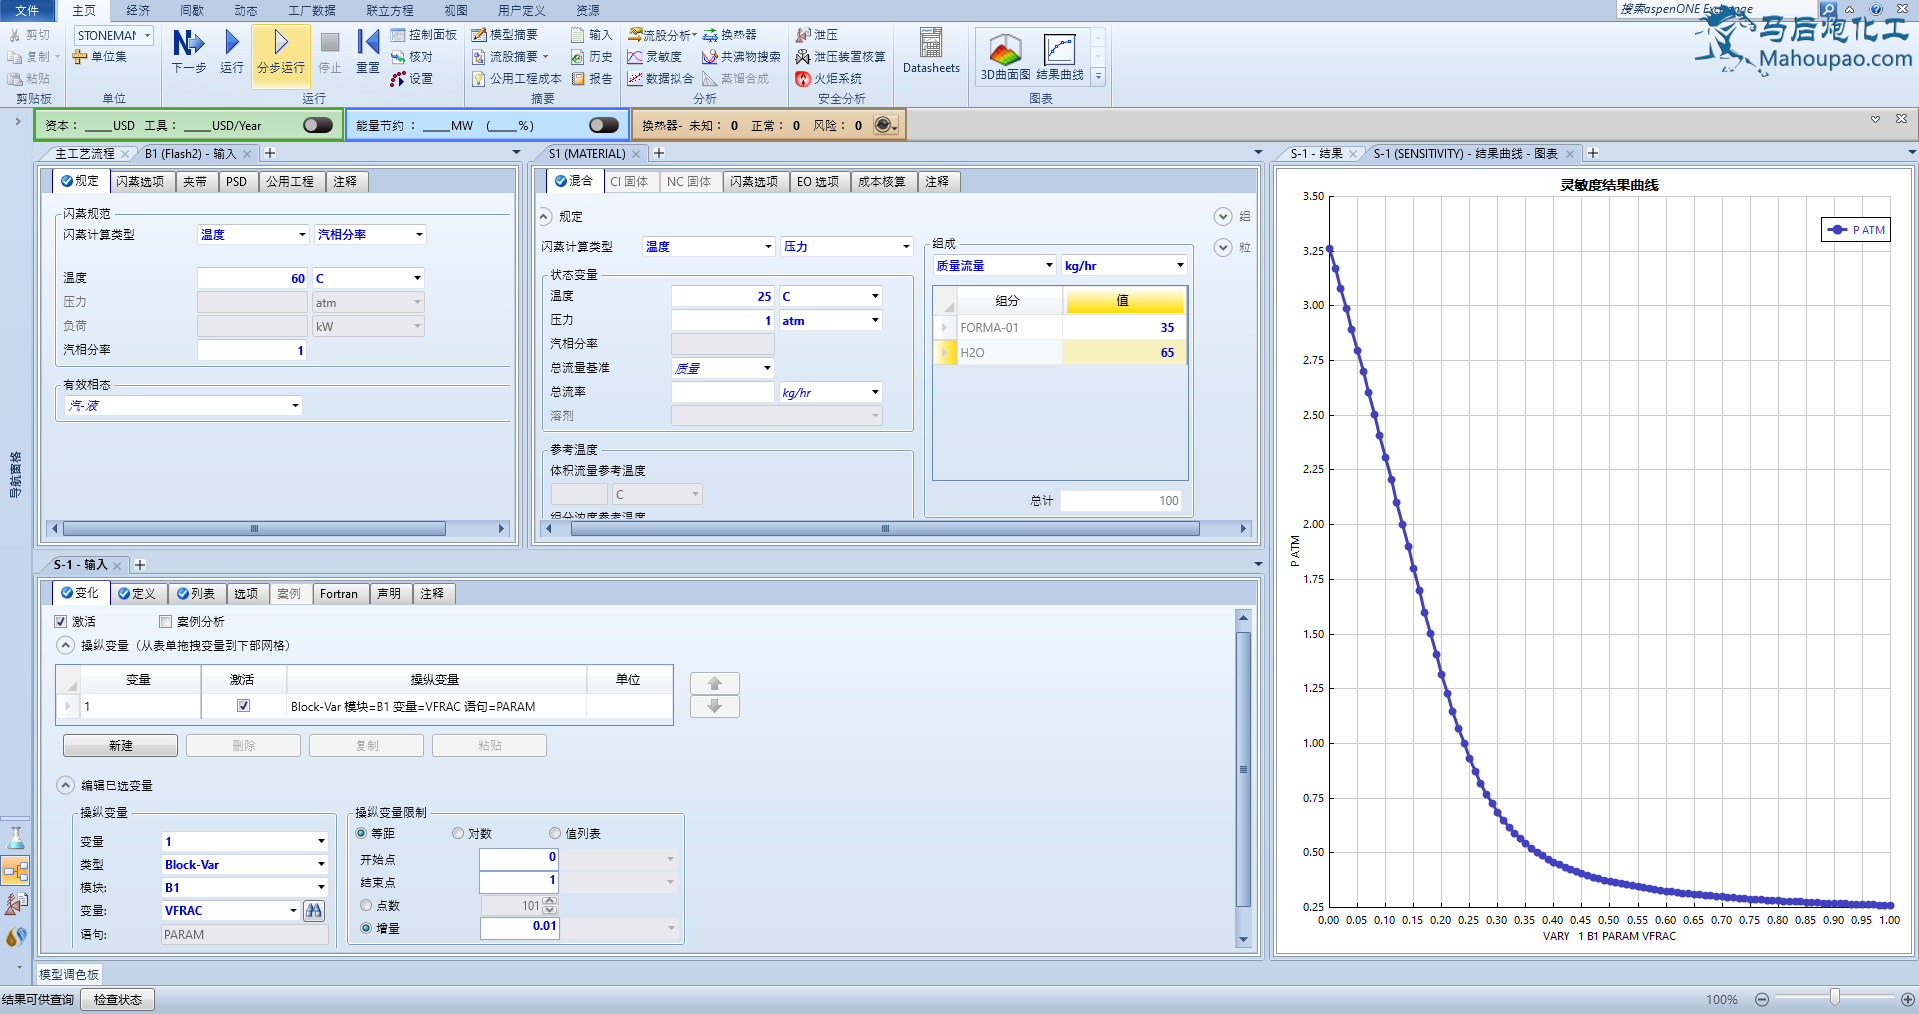Viewport: 1919px width, 1014px height.
Task: Collapse the 编辑已选变量 section
Action: coord(65,785)
